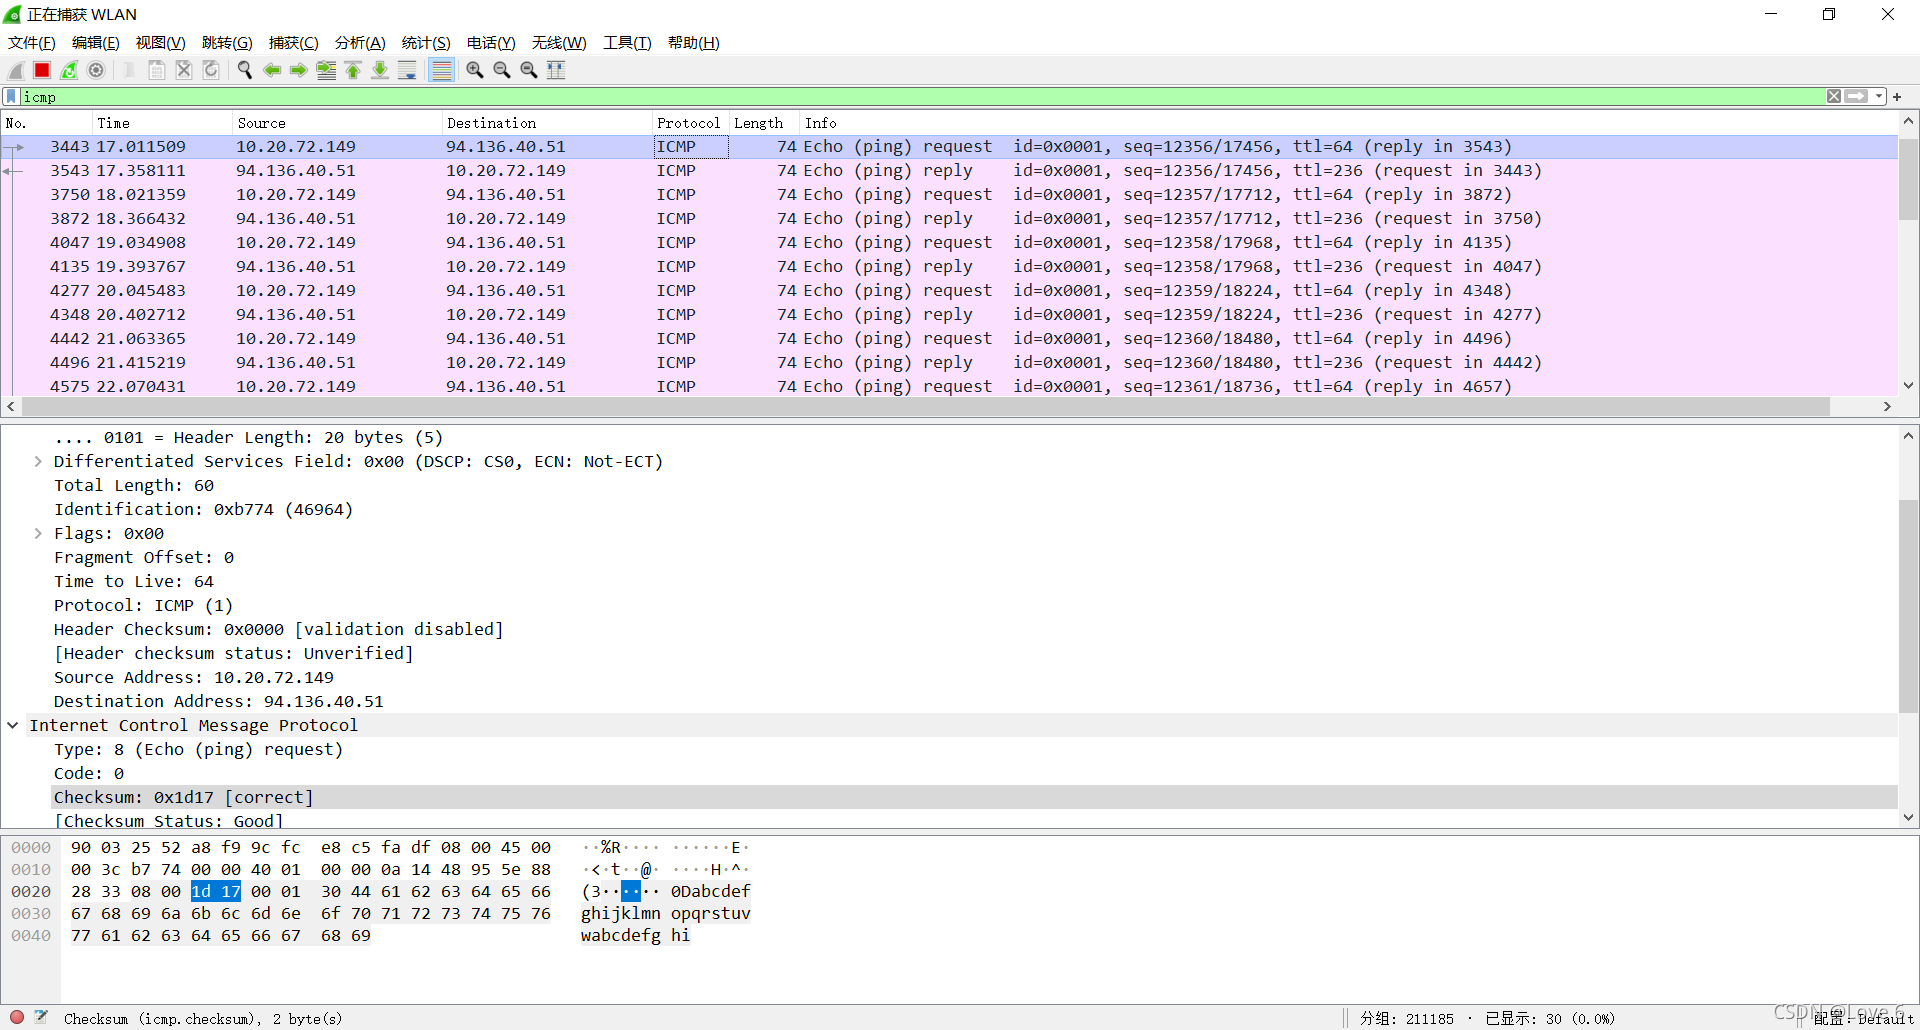Click the start capture shark fin icon
The image size is (1920, 1030).
coord(16,70)
